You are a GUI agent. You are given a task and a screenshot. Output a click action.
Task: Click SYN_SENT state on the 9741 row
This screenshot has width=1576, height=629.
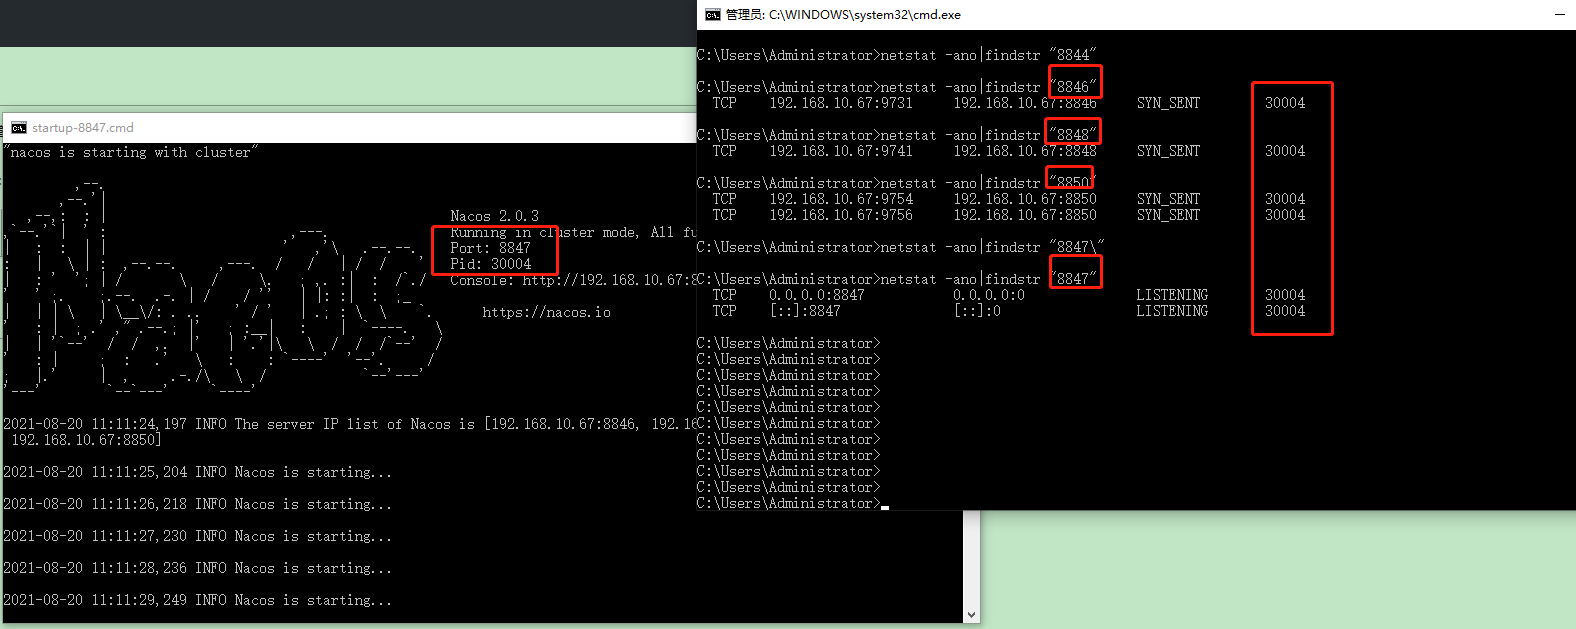pos(1169,151)
